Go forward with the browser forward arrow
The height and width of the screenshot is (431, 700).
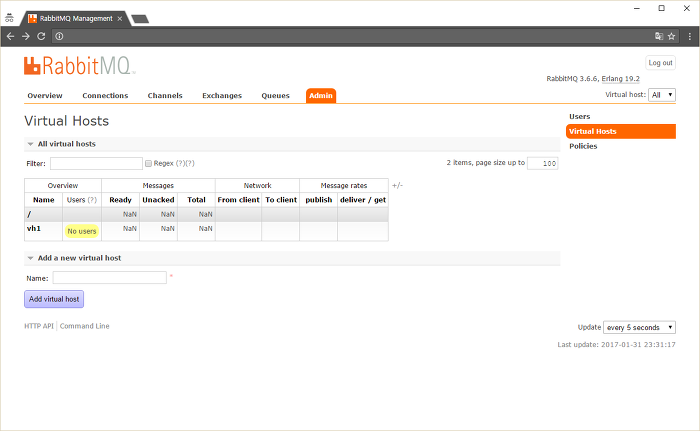click(26, 36)
